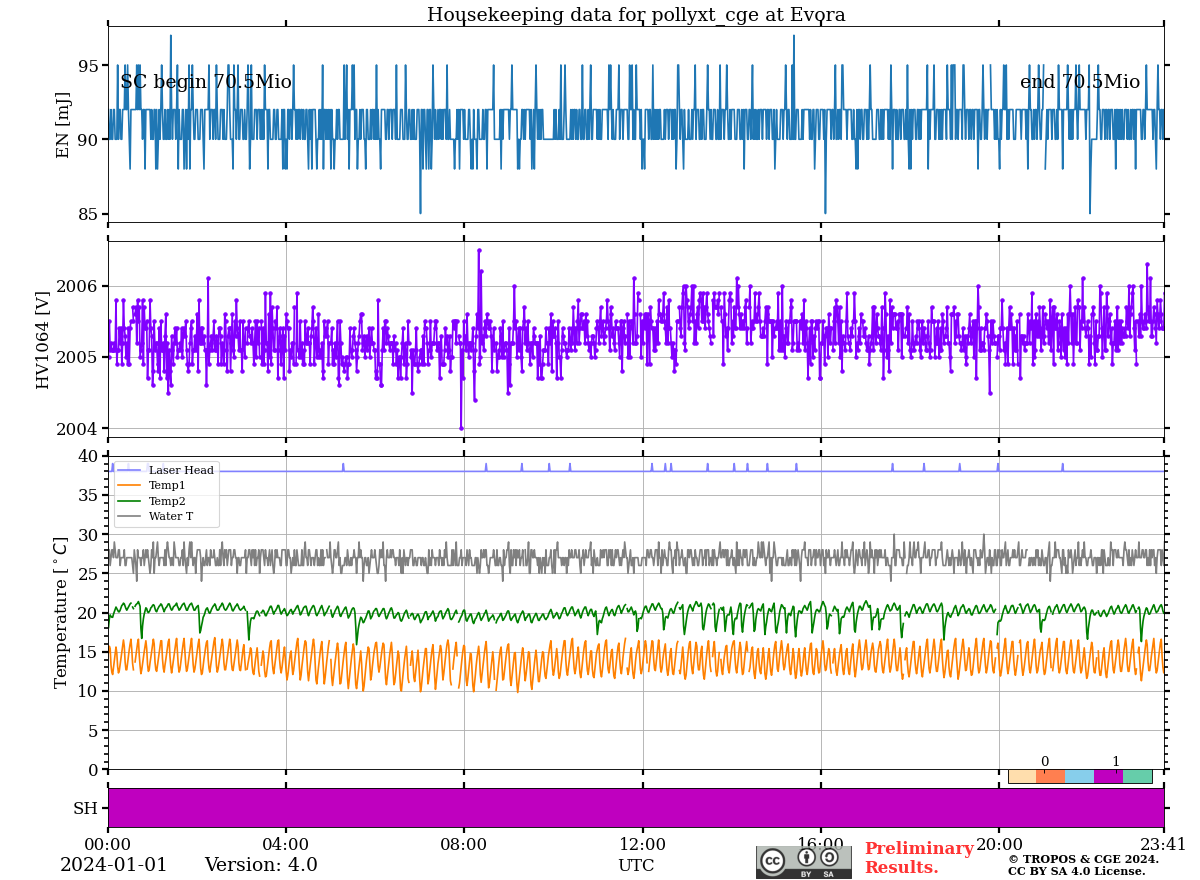Click the Creative Commons CC logo icon
Image resolution: width=1200 pixels, height=880 pixels.
point(772,860)
